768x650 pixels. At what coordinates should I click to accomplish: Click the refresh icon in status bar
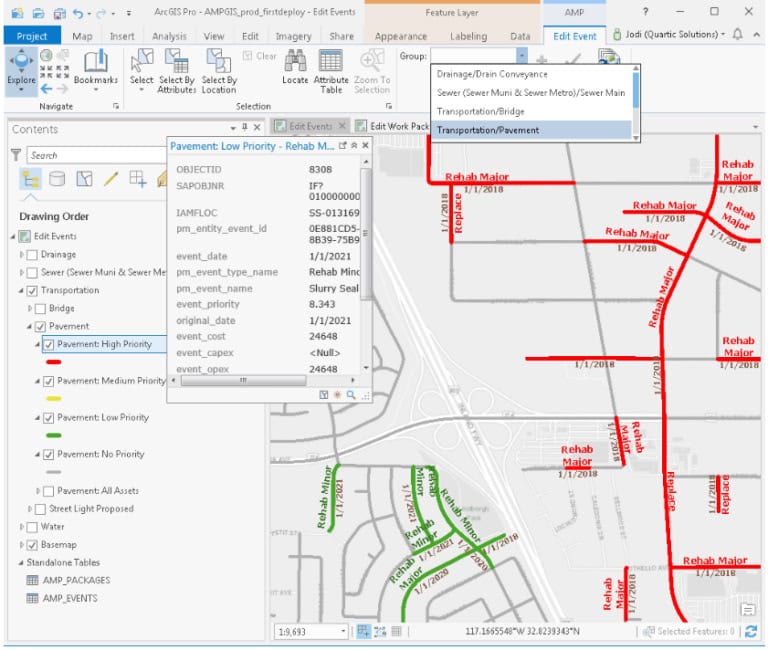click(x=751, y=631)
